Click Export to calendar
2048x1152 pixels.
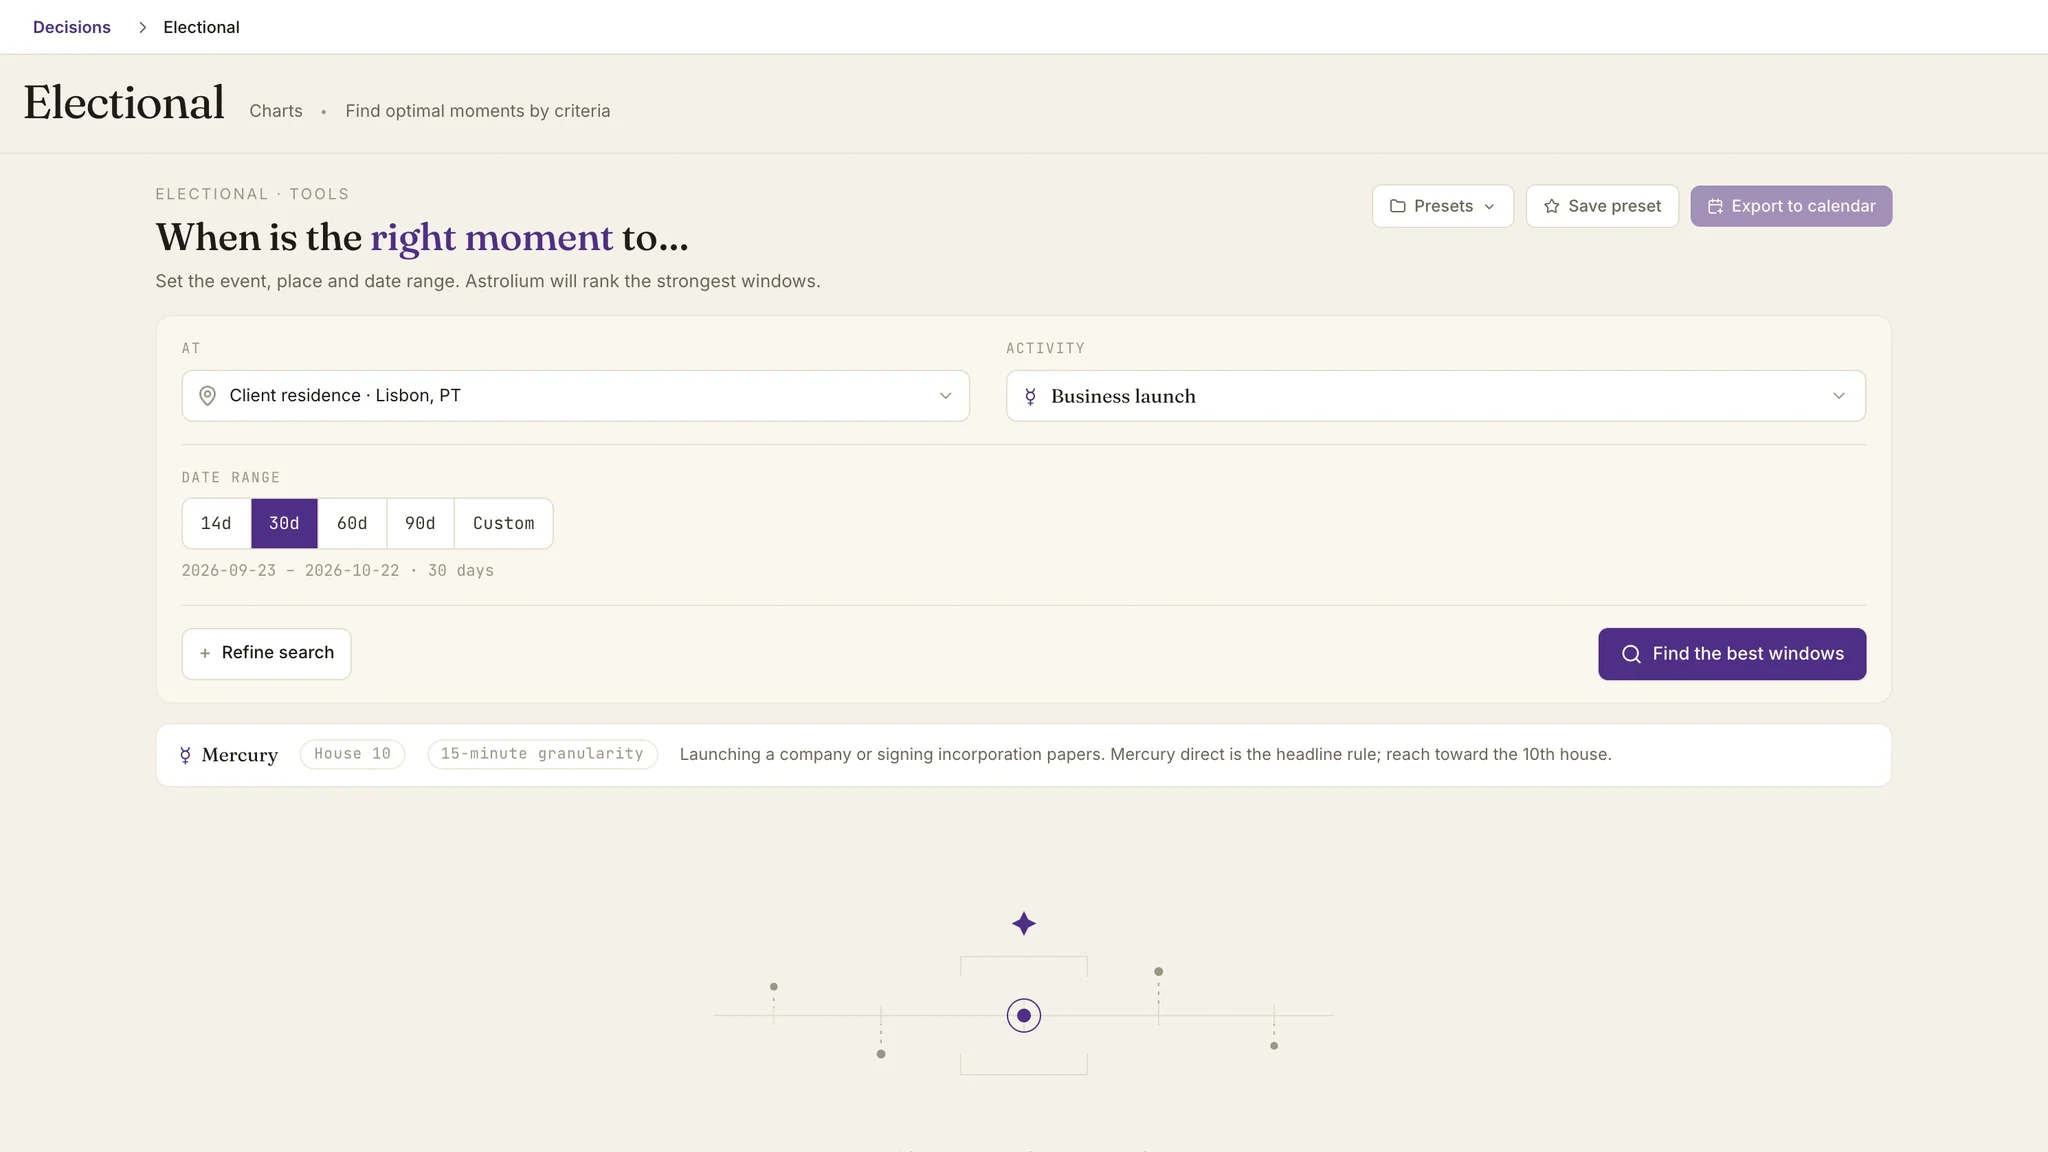(x=1791, y=206)
